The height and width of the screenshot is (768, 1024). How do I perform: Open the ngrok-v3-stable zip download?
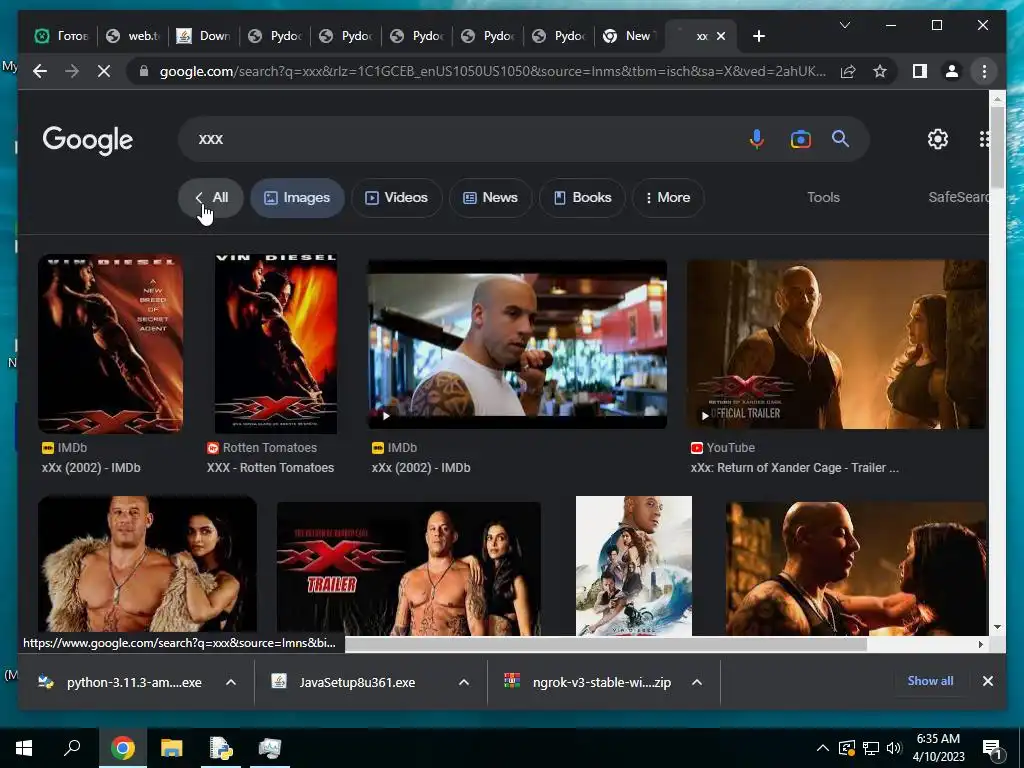[588, 682]
